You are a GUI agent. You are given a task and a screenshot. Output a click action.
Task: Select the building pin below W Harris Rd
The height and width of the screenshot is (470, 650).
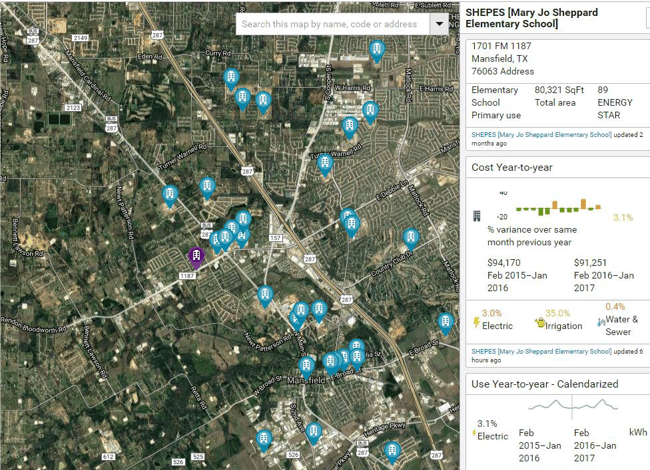pyautogui.click(x=370, y=110)
